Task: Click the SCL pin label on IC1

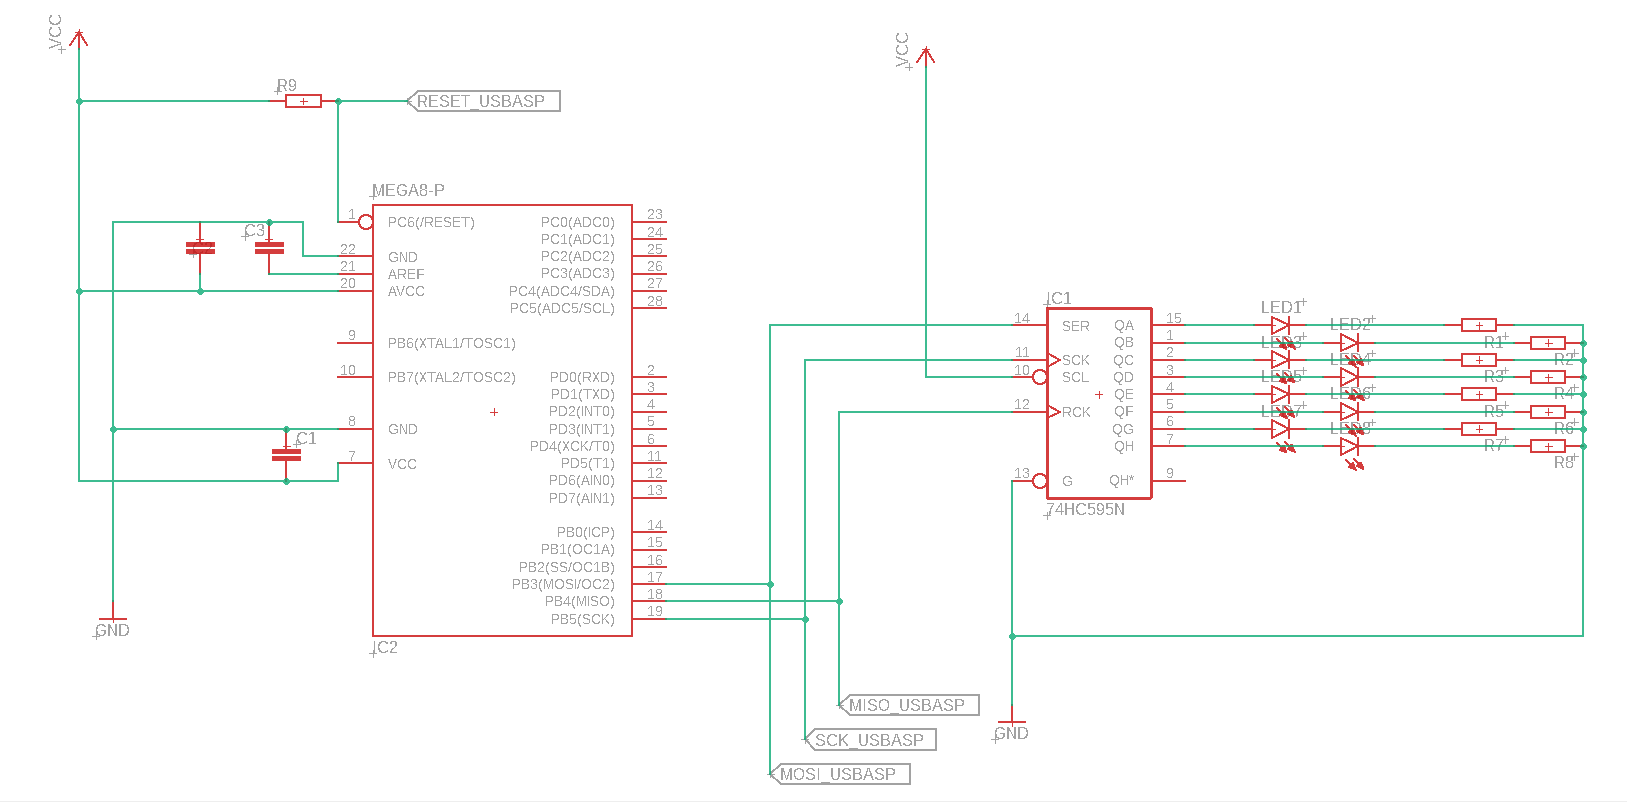Action: [x=1076, y=377]
